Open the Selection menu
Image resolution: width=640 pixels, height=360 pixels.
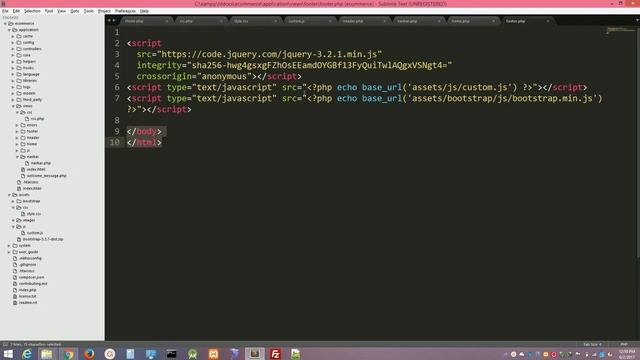click(32, 11)
